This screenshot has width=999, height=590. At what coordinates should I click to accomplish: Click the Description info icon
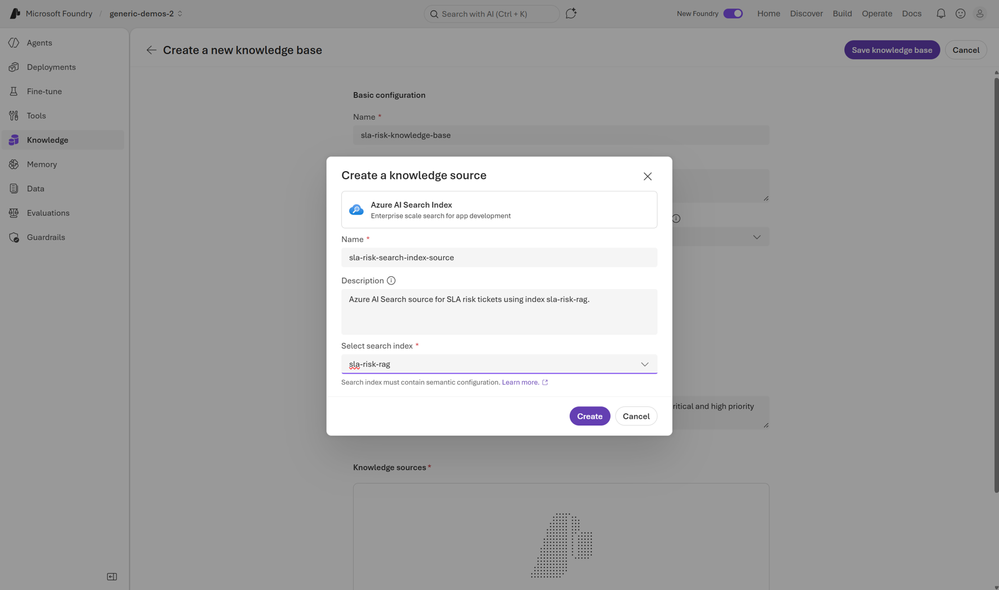391,280
